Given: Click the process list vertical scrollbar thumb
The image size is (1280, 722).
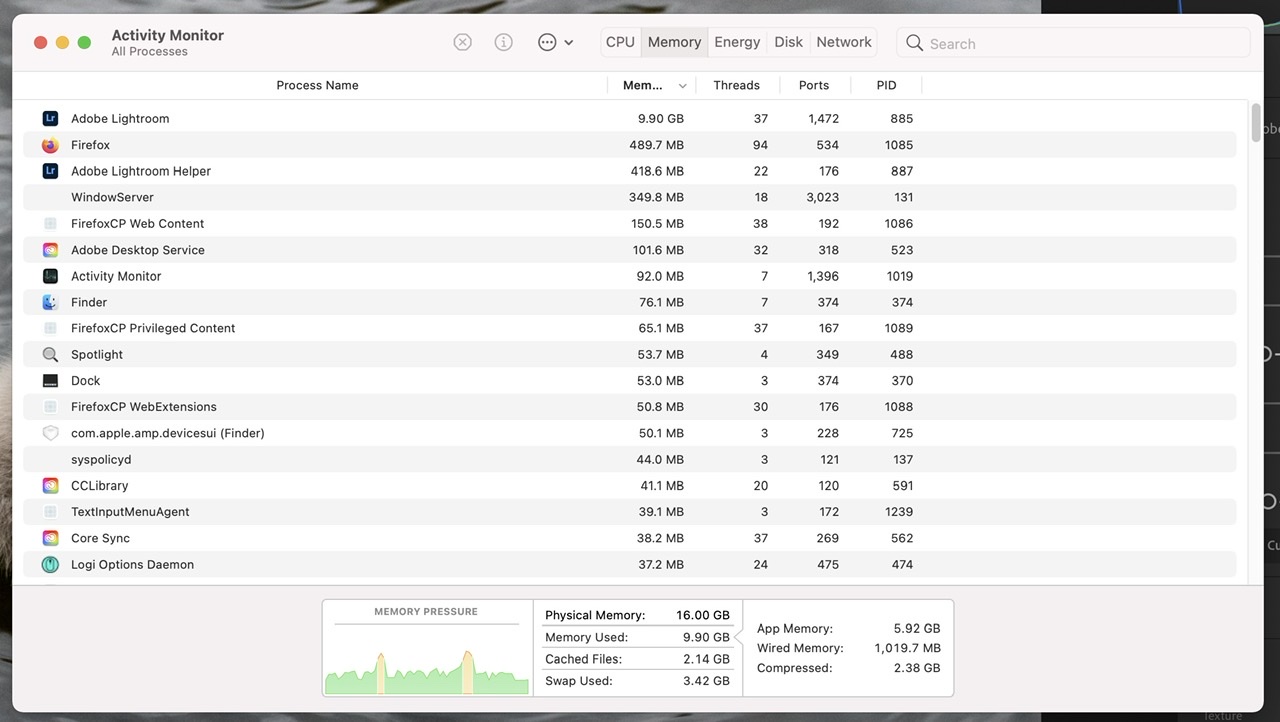Looking at the screenshot, I should [x=1256, y=121].
